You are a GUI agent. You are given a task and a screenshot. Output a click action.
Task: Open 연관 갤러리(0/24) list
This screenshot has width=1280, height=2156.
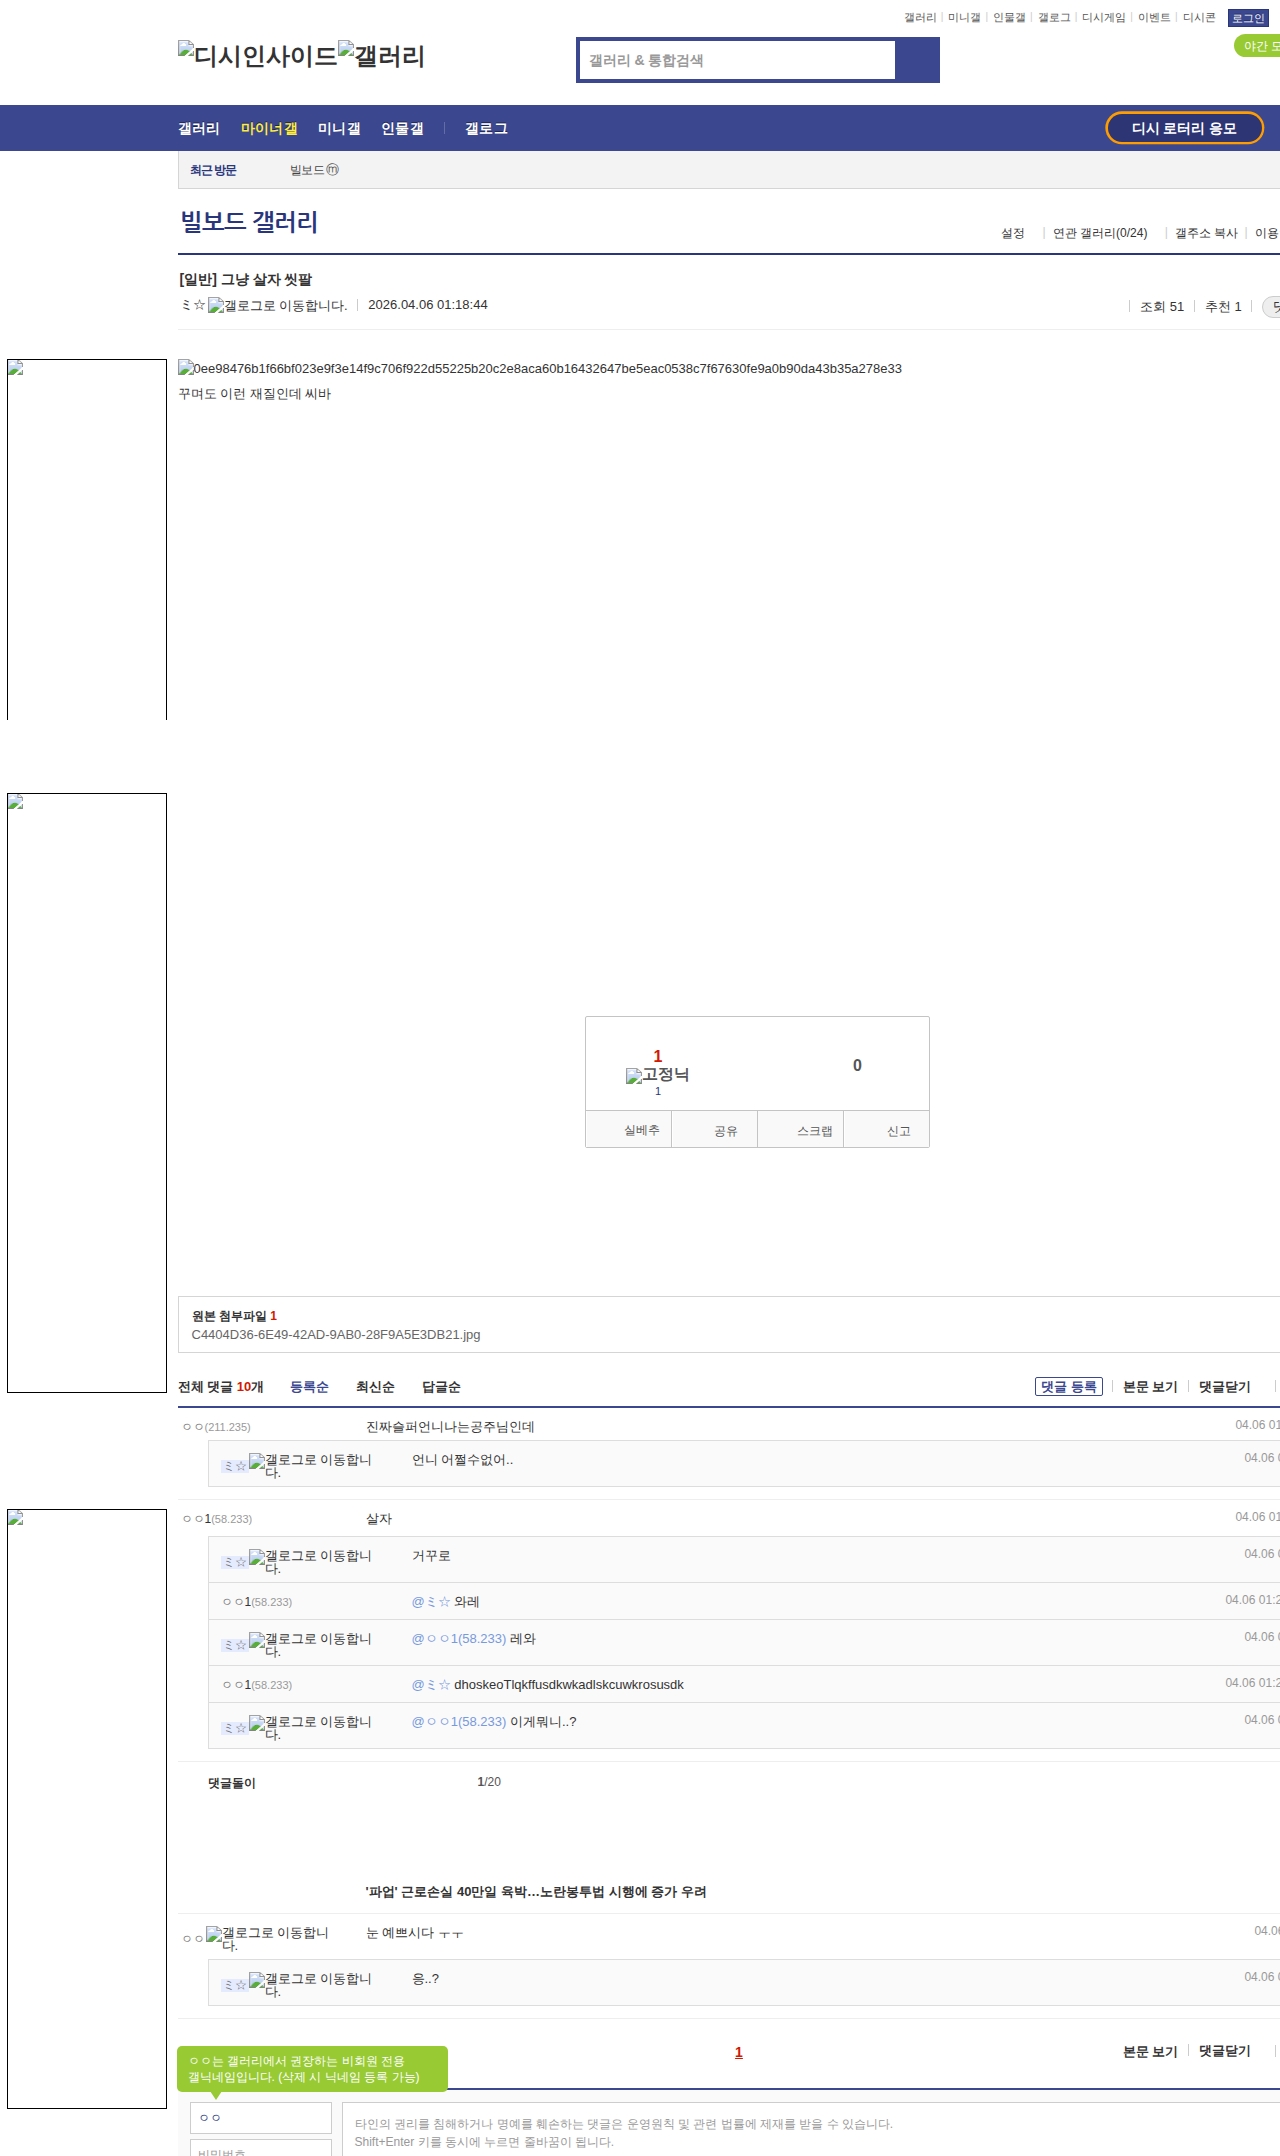click(1100, 233)
